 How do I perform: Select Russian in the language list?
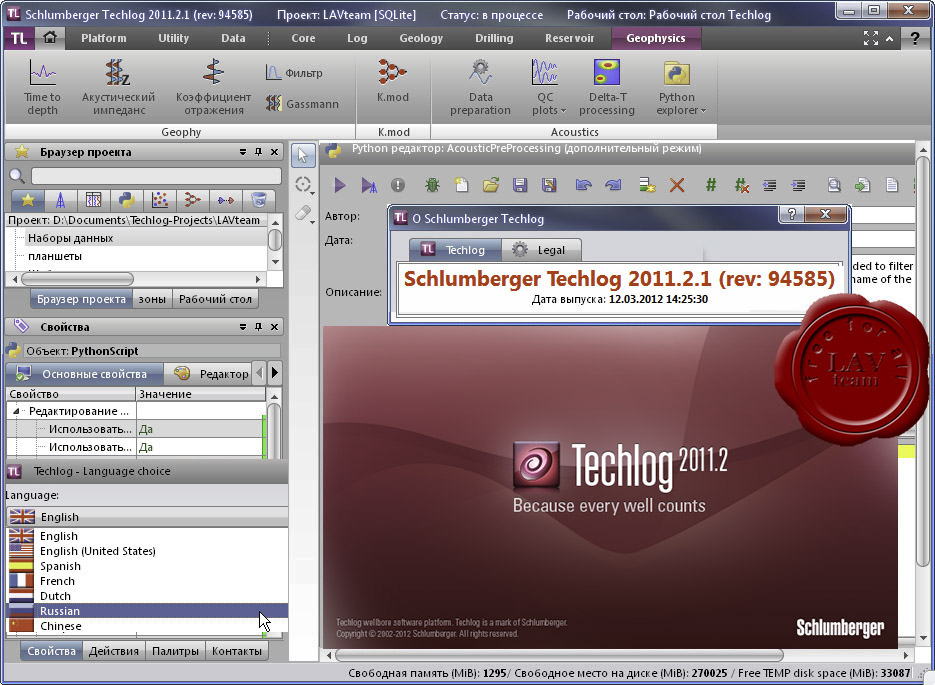[147, 611]
